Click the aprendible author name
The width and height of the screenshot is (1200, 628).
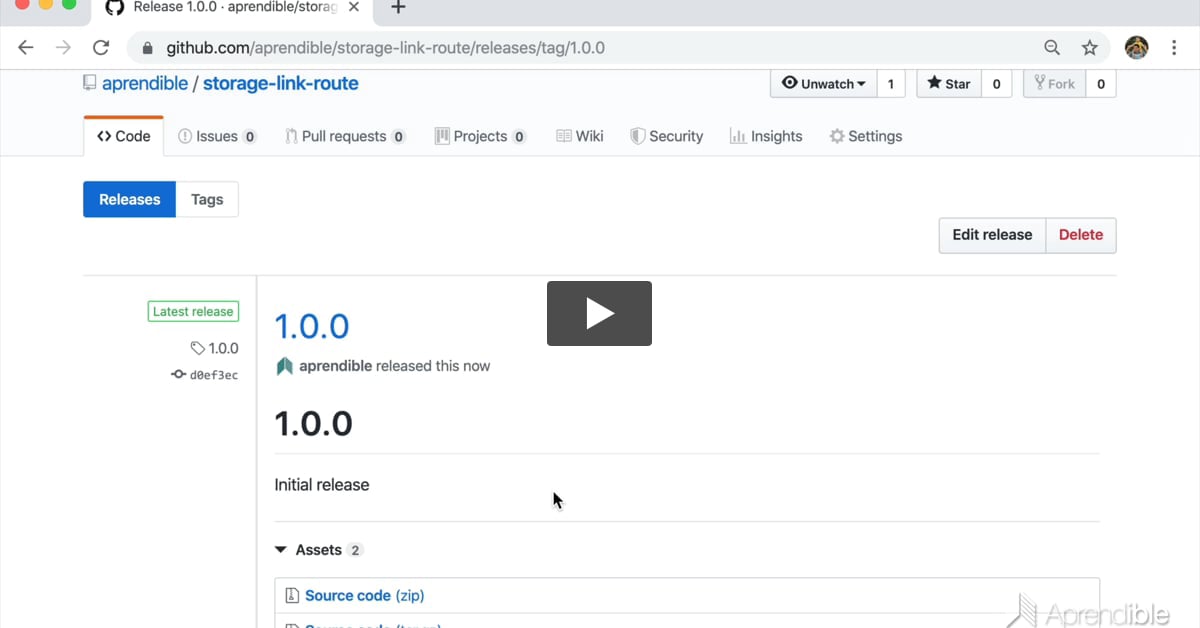pos(336,366)
